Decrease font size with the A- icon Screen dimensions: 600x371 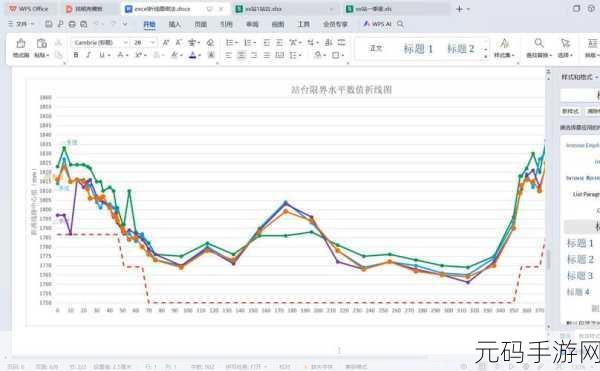tap(178, 42)
